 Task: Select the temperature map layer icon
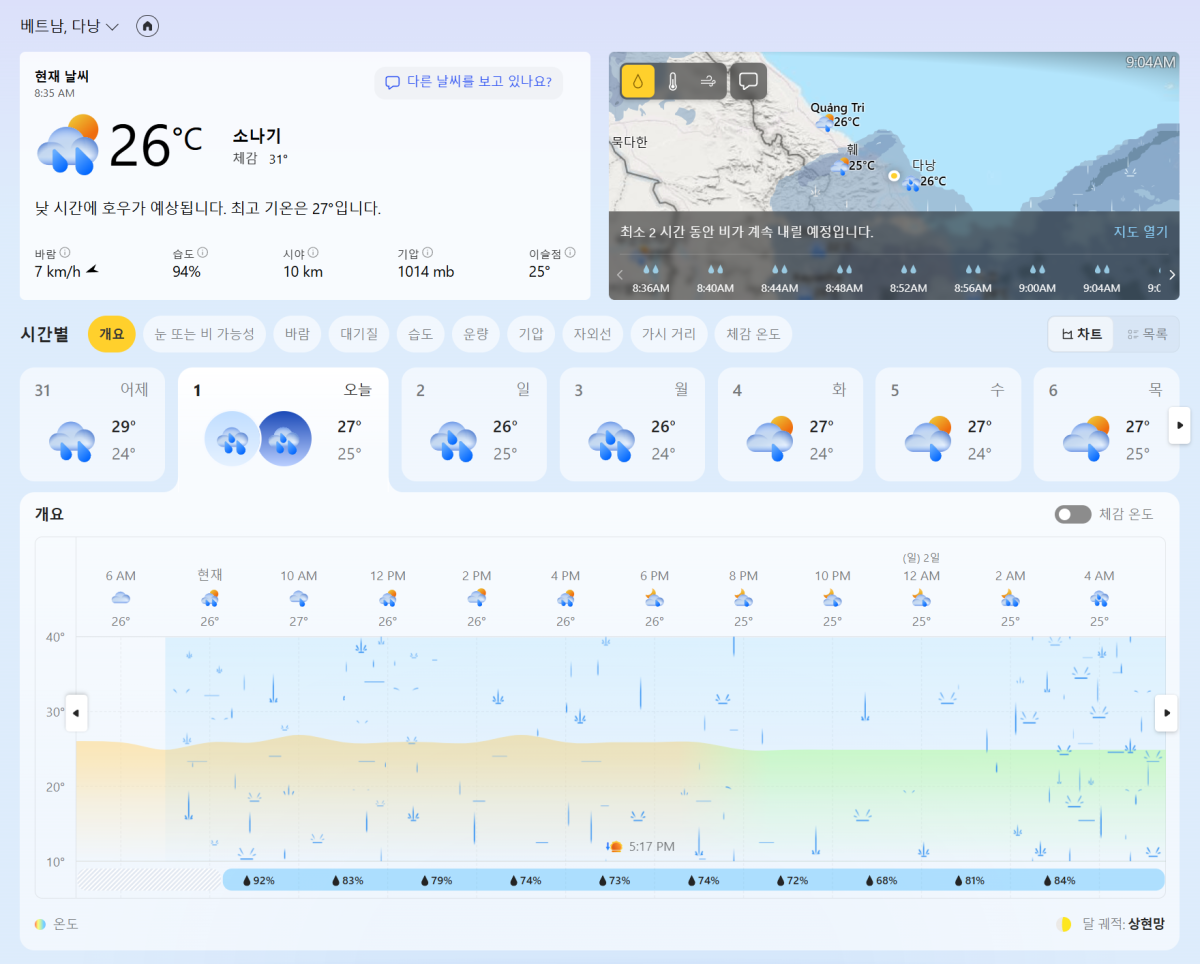tap(673, 81)
